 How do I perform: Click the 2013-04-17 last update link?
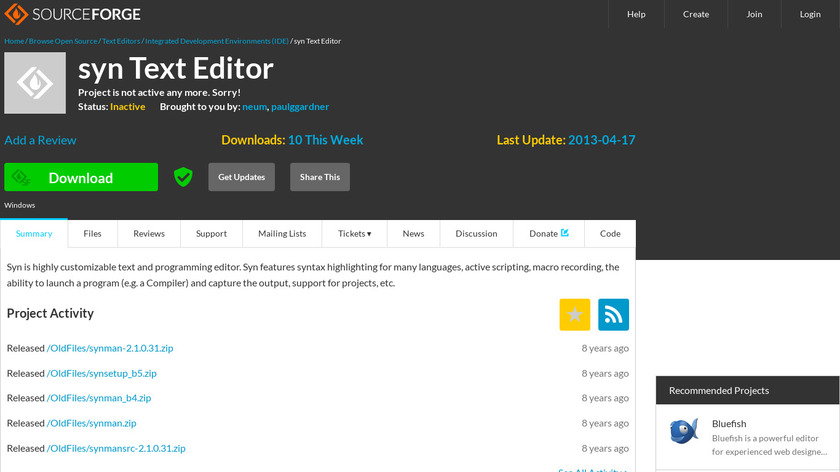pos(602,140)
